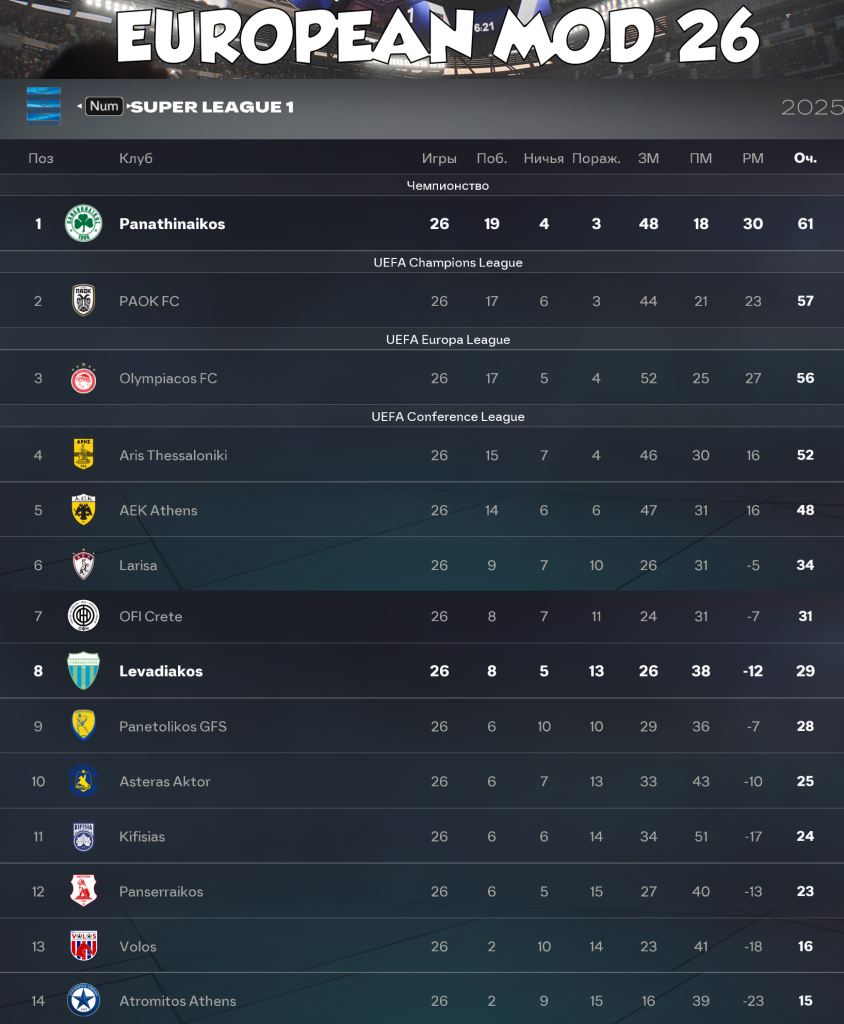Image resolution: width=844 pixels, height=1024 pixels.
Task: Select the Volos club crest
Action: pyautogui.click(x=83, y=946)
